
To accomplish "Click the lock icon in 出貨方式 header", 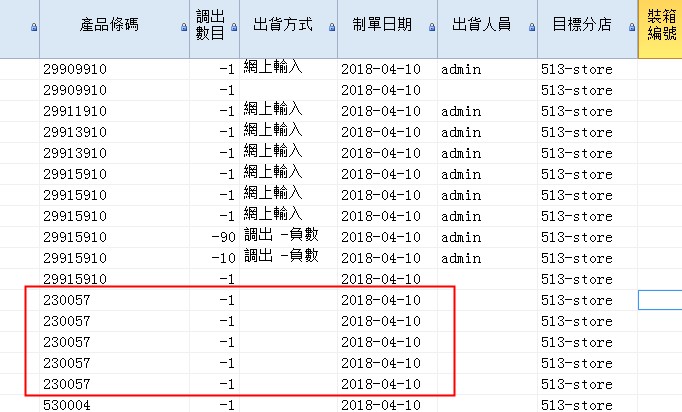I will [x=329, y=29].
